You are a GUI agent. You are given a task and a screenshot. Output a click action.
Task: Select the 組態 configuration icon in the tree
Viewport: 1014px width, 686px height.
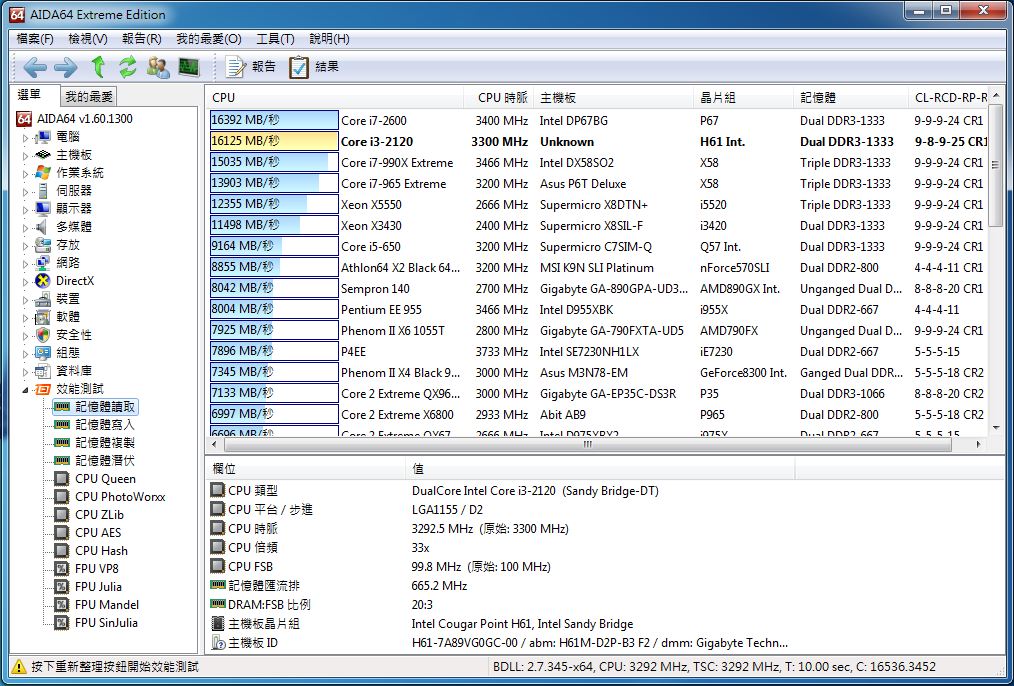coord(43,353)
